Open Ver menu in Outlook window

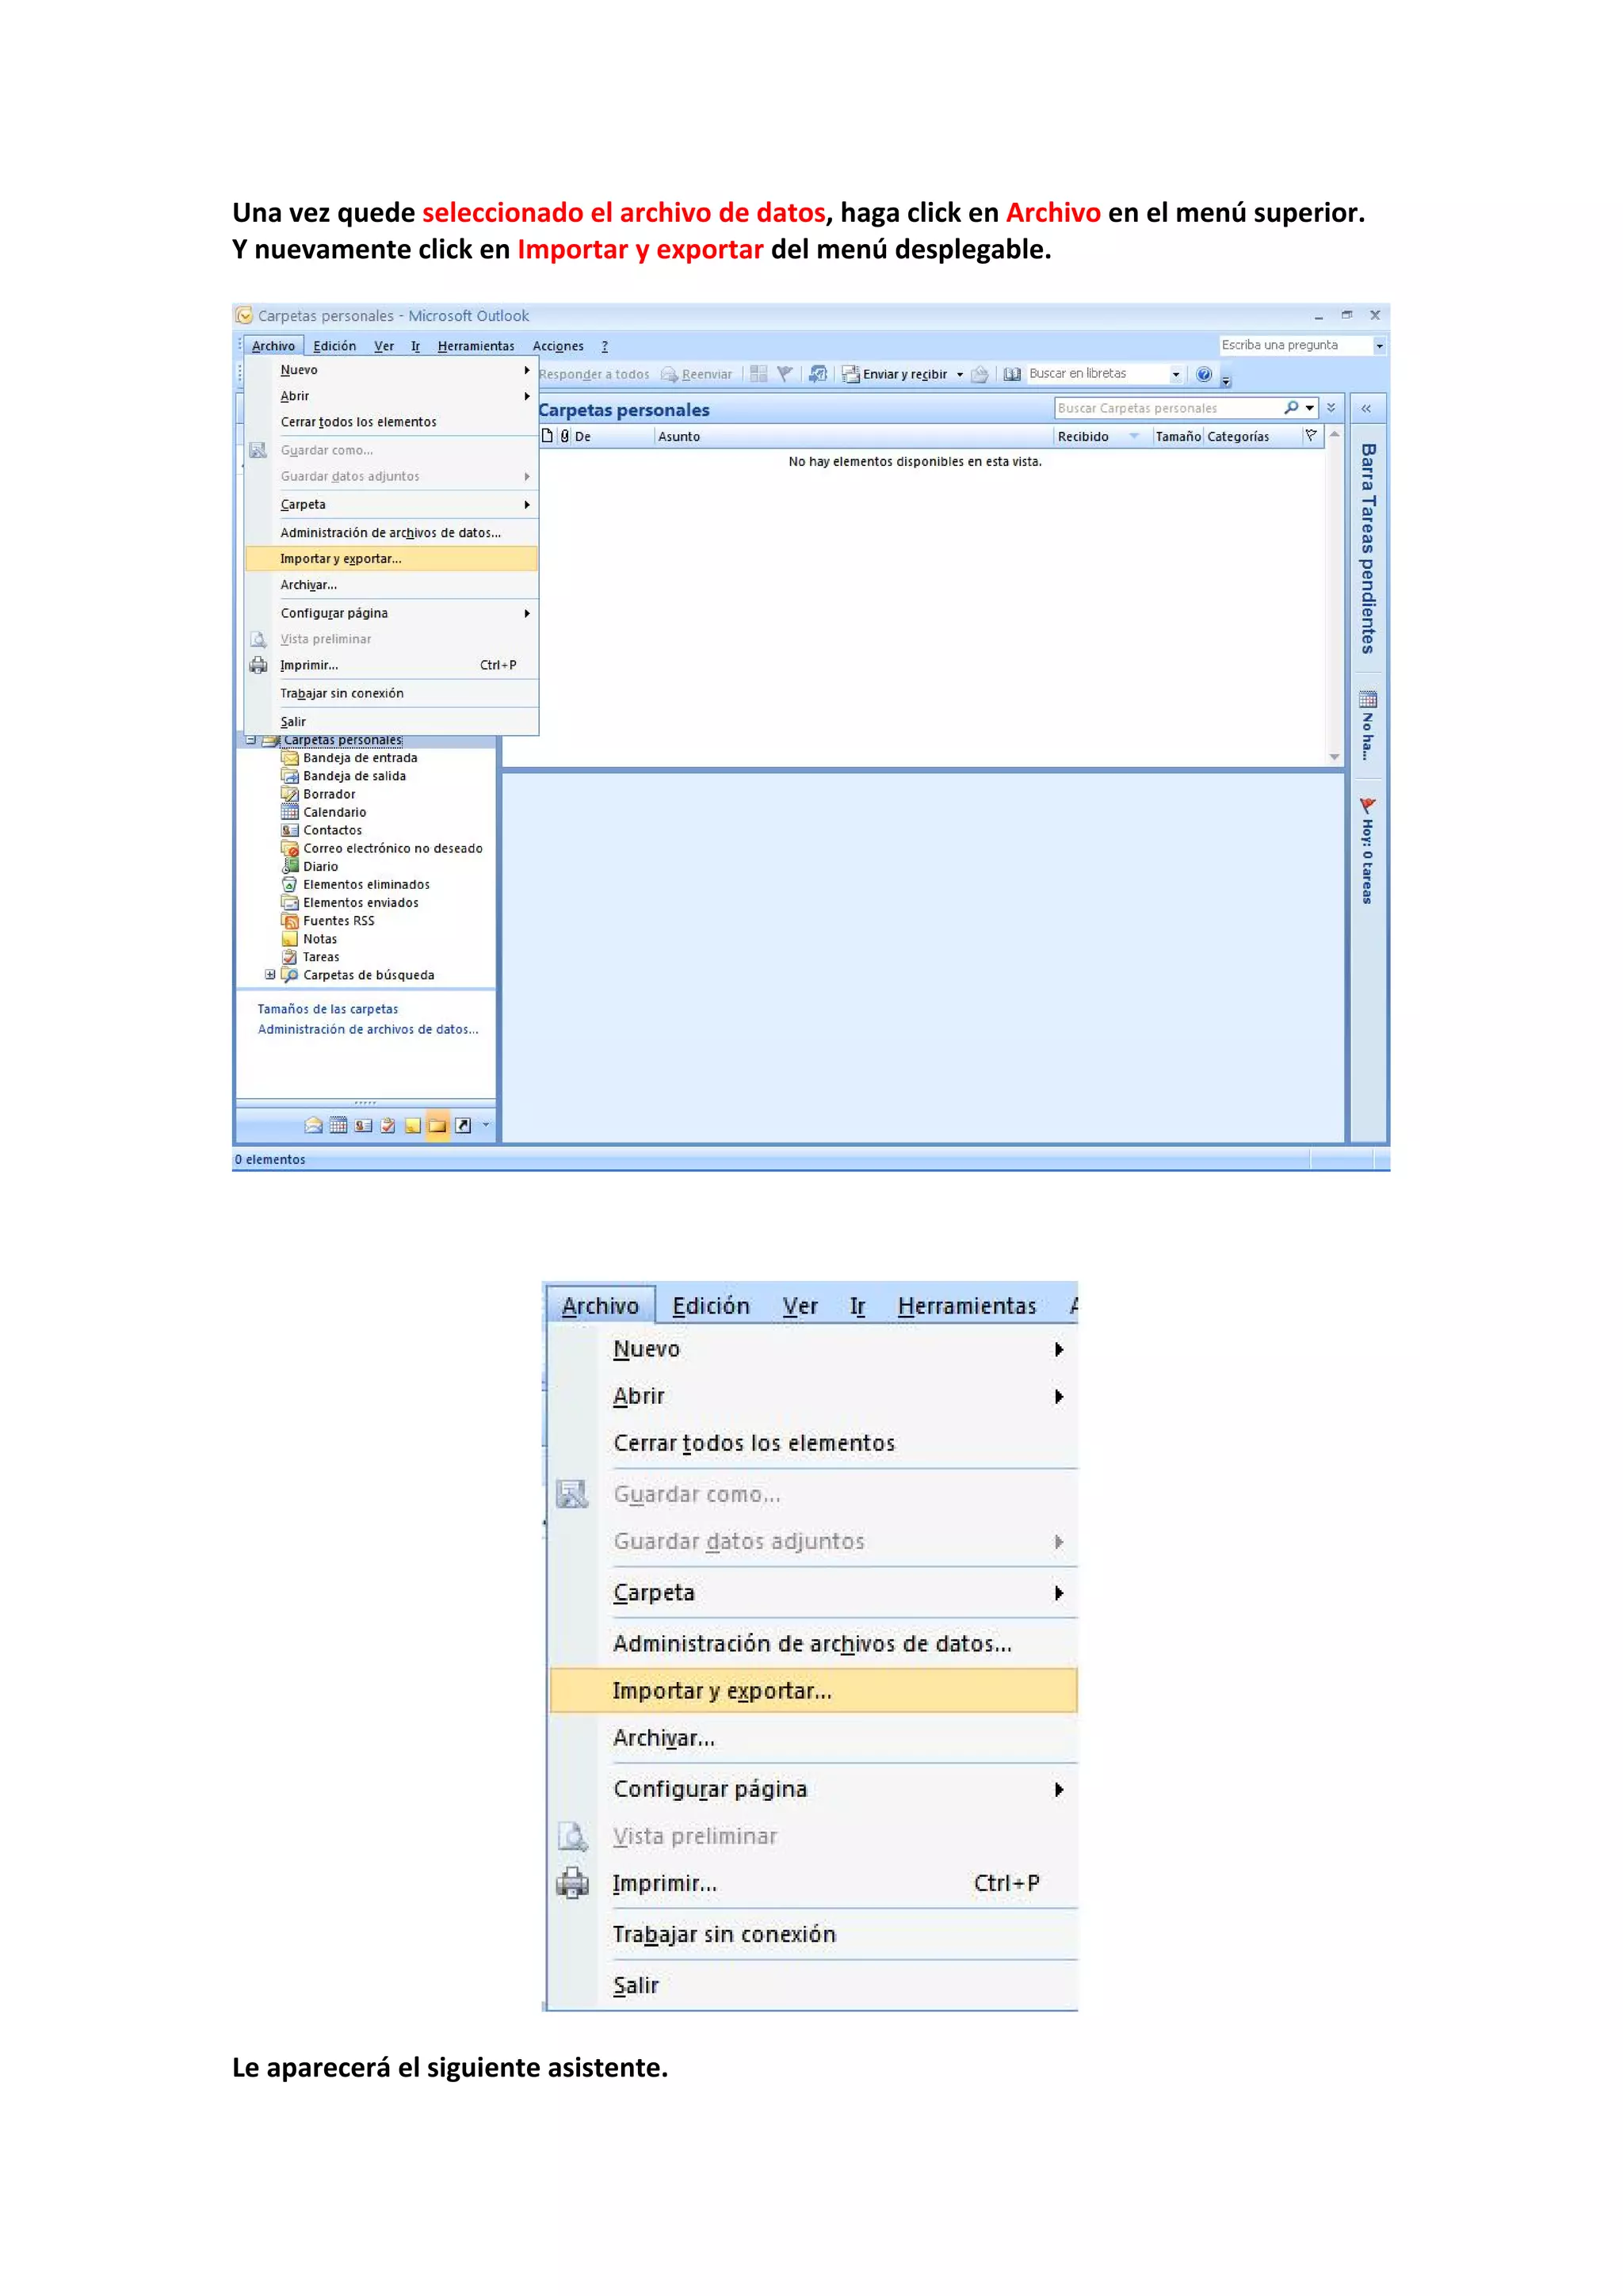coord(384,346)
